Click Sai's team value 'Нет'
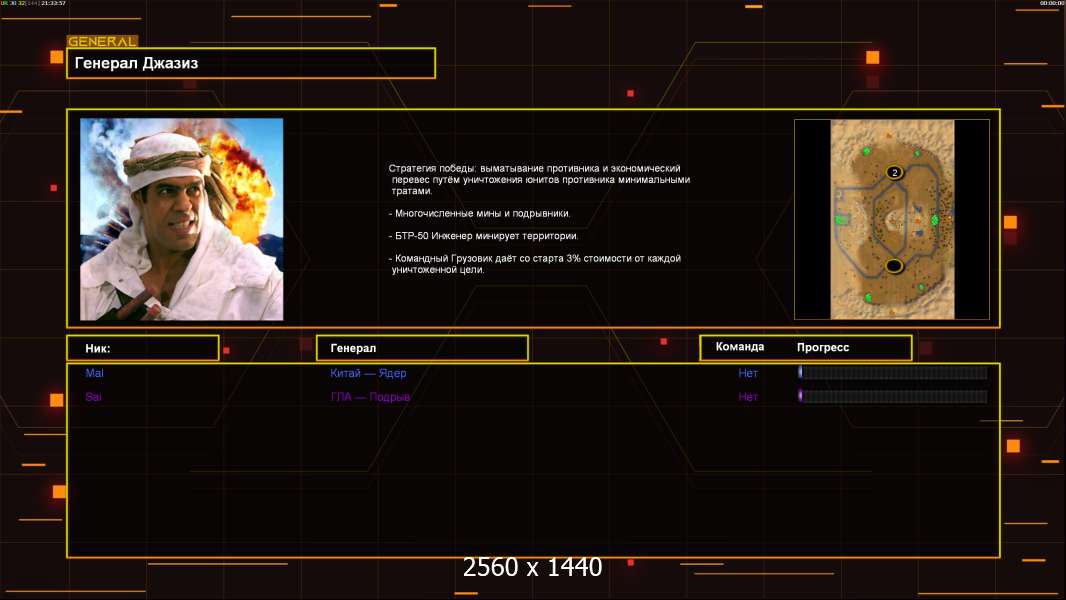Screen dimensions: 1066x600 pos(748,397)
